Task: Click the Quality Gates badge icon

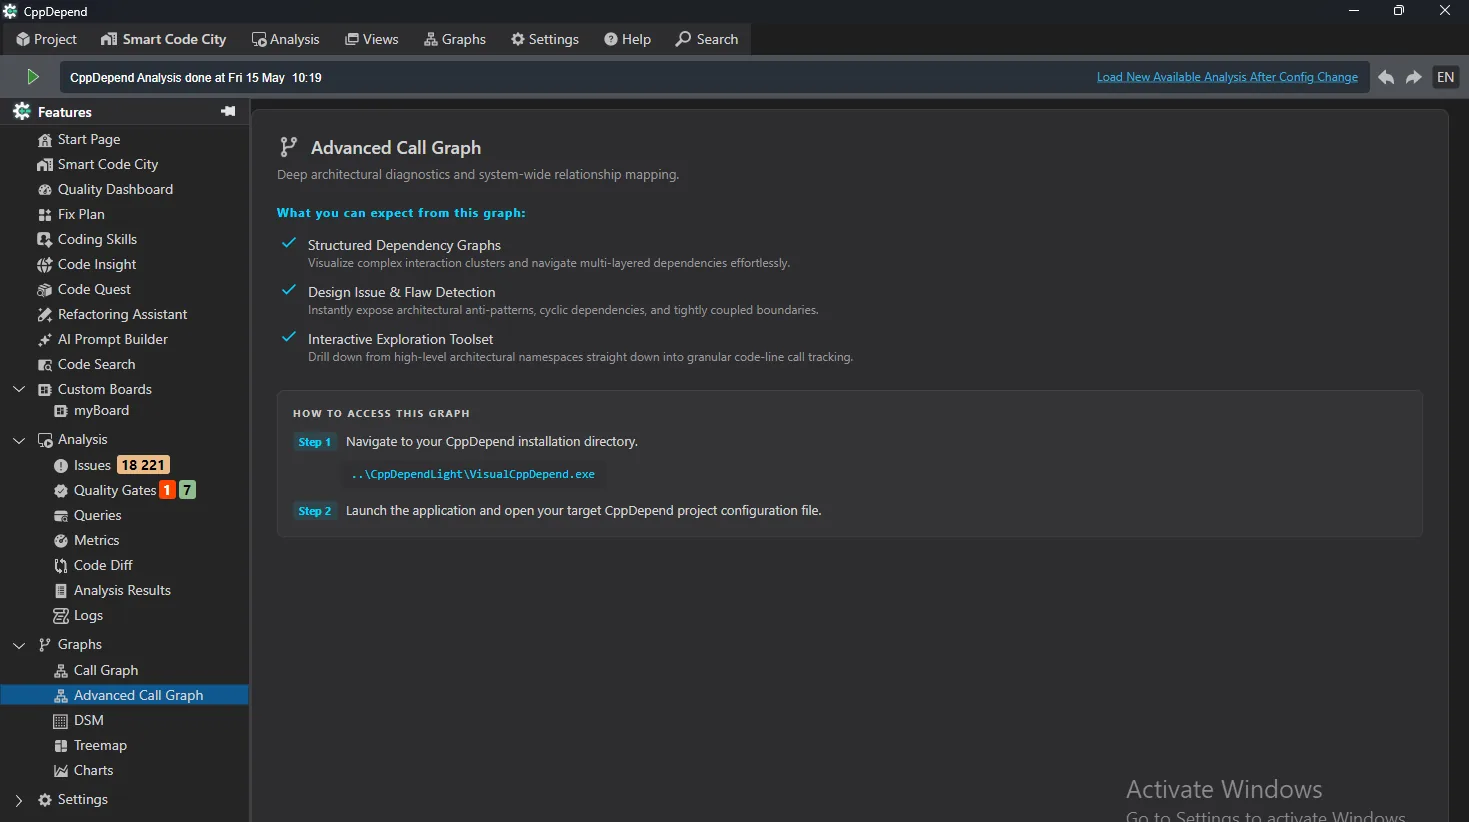Action: [61, 491]
